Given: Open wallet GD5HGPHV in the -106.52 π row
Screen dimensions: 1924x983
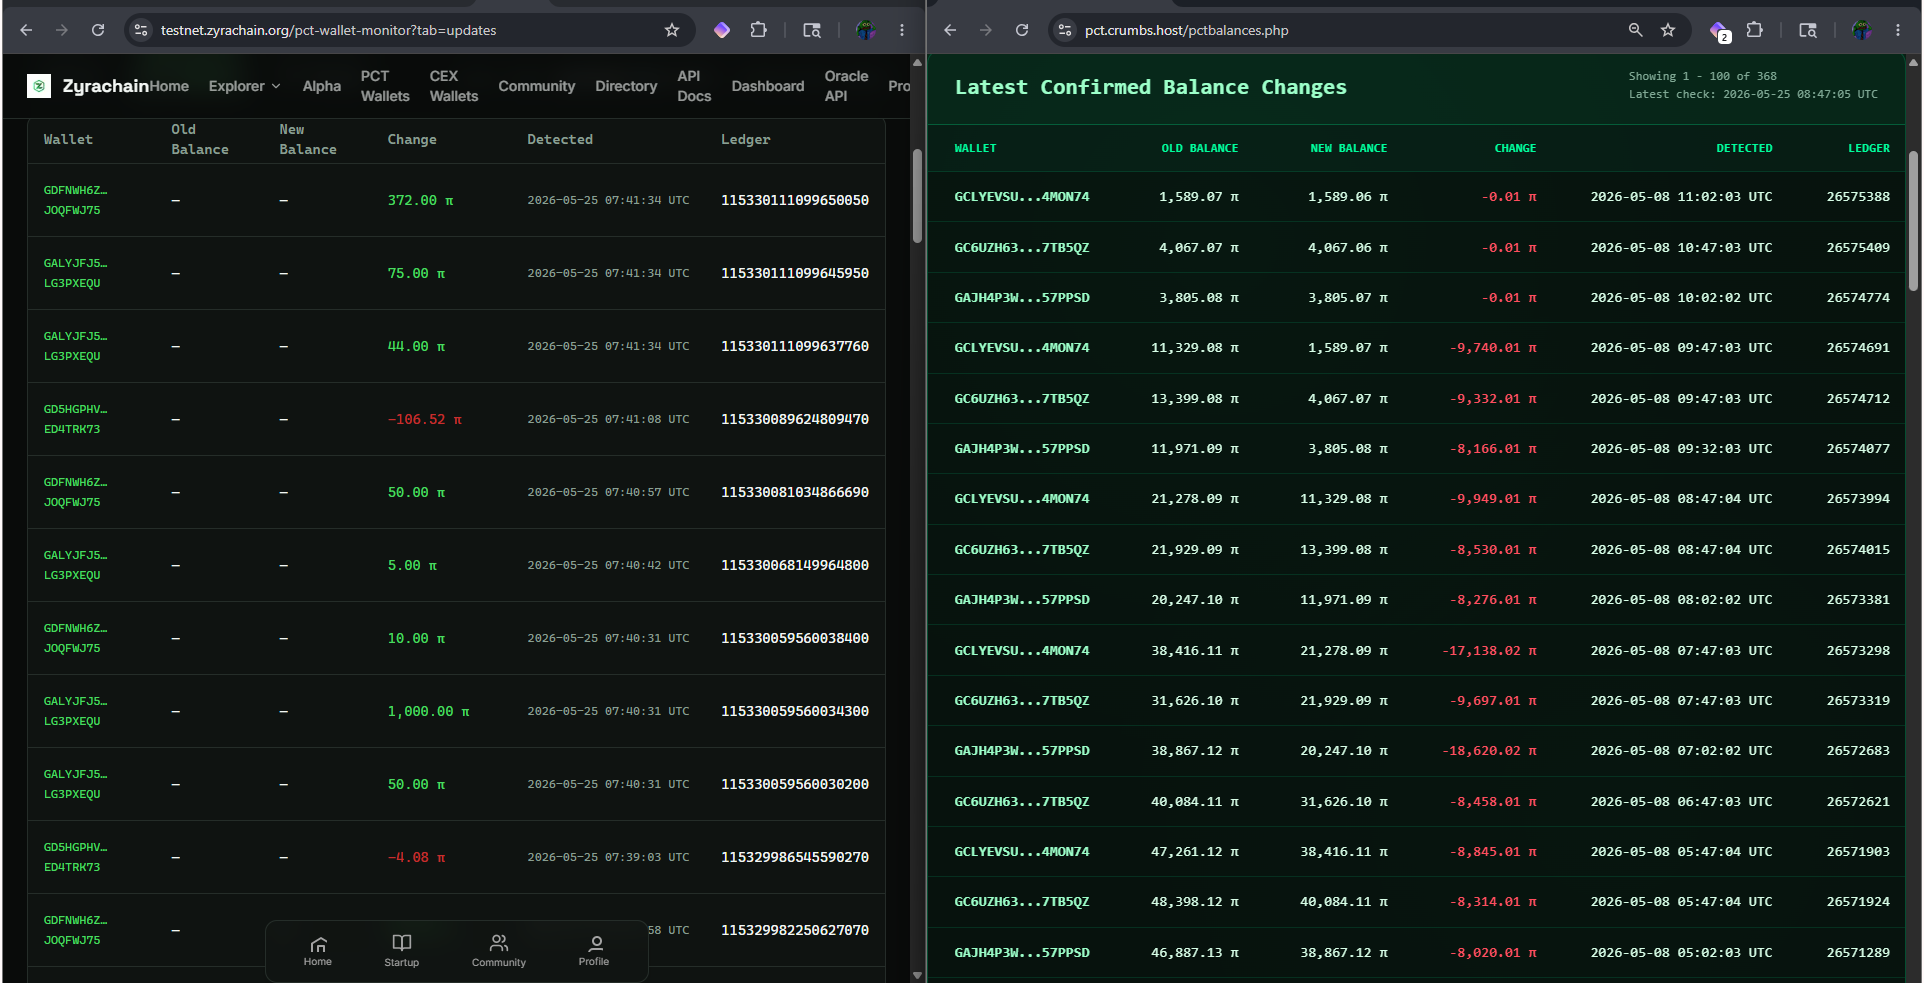Looking at the screenshot, I should (x=75, y=419).
